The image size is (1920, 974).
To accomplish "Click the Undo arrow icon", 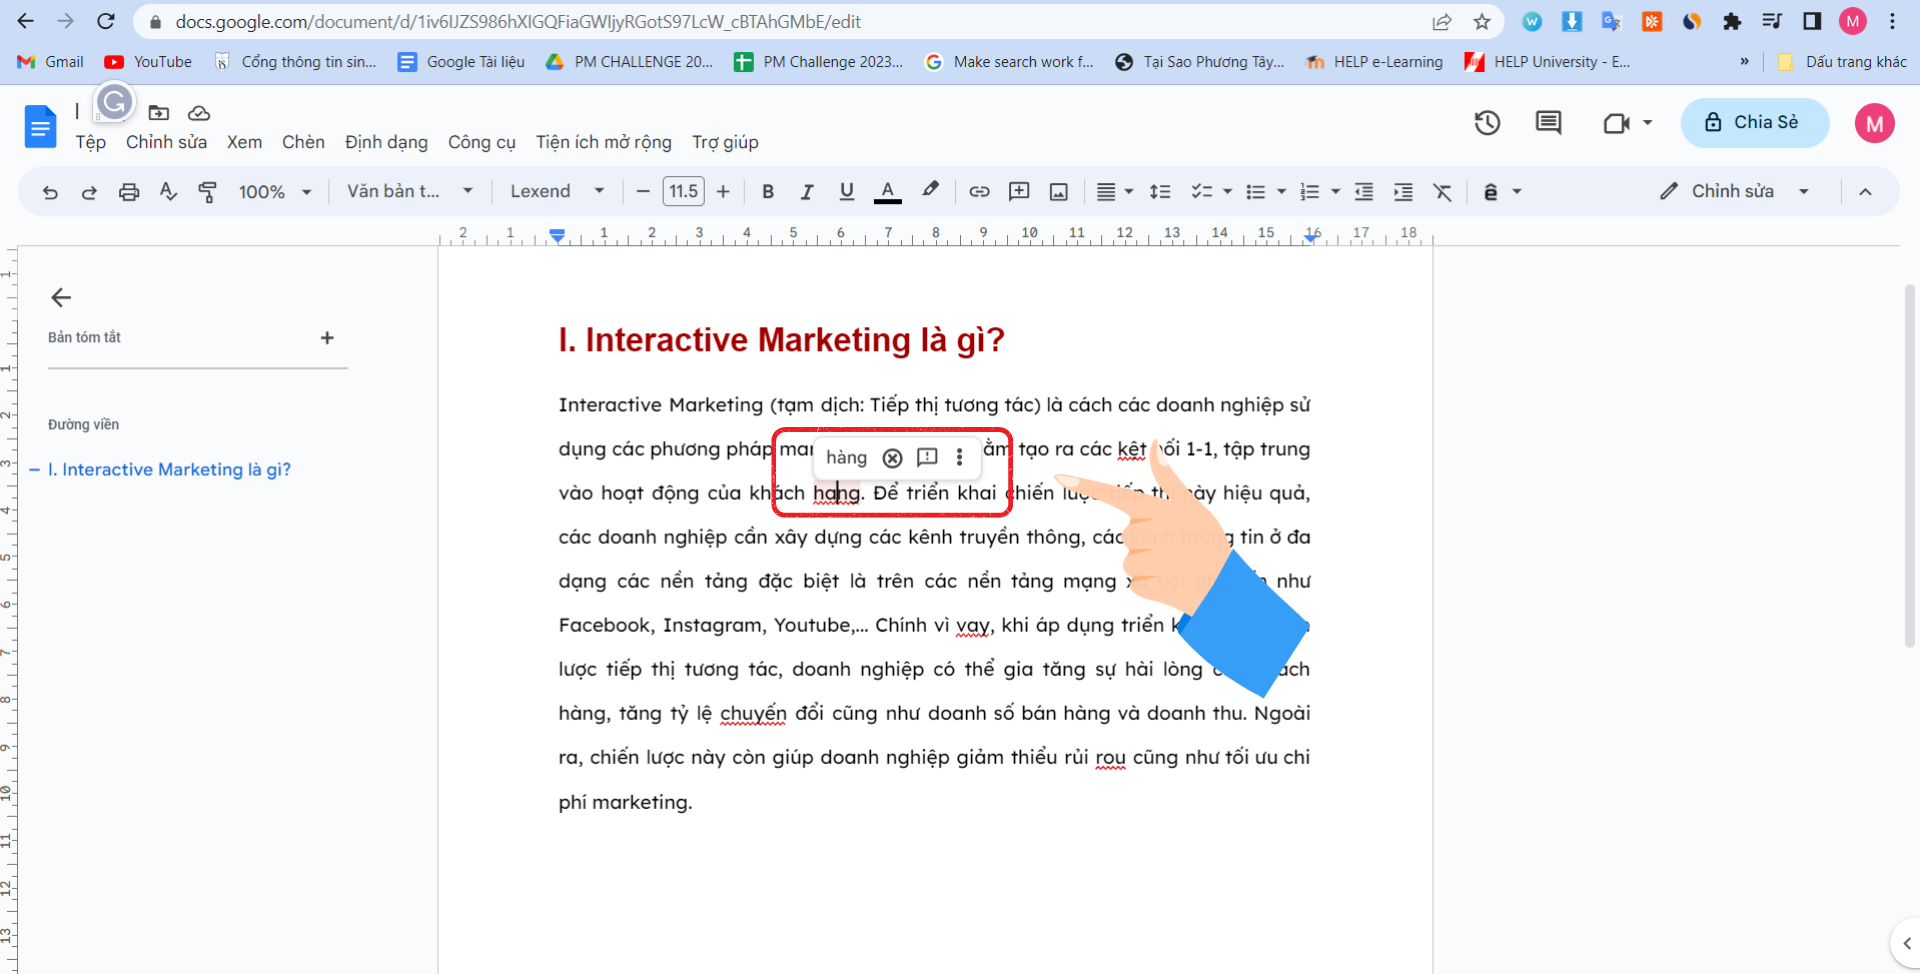I will 50,192.
